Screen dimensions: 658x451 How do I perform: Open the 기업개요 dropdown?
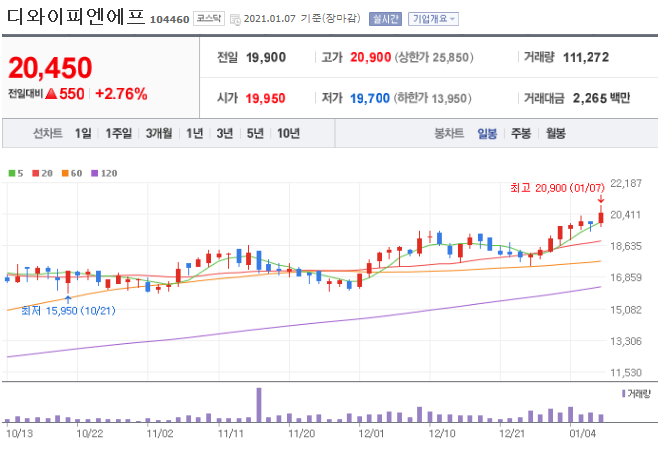pos(433,19)
